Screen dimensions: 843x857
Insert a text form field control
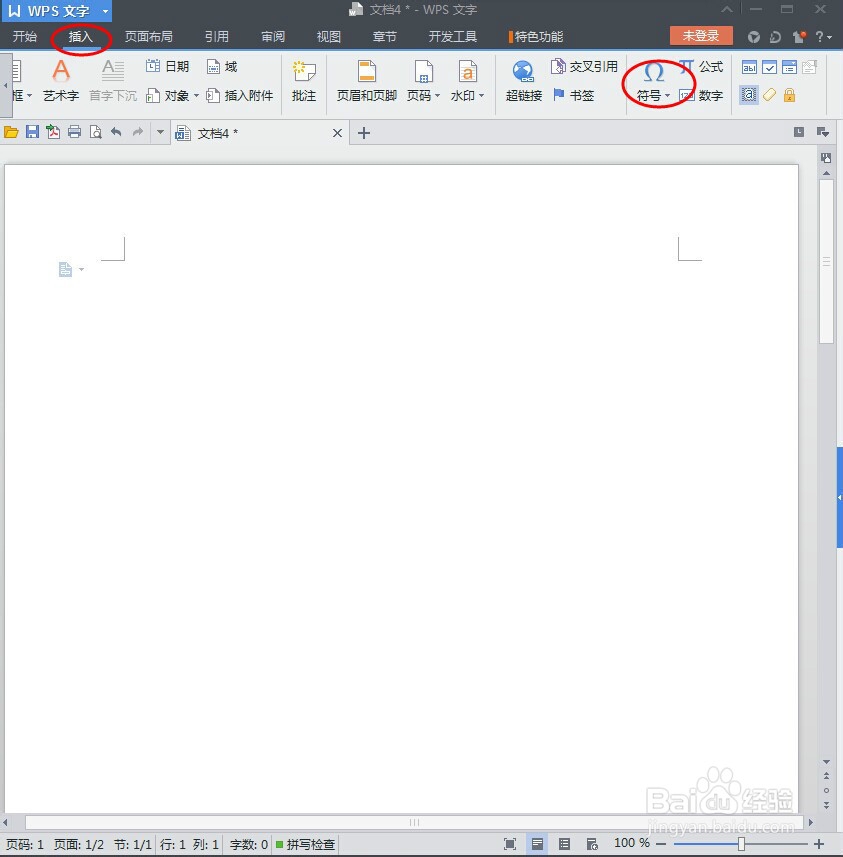tap(749, 67)
